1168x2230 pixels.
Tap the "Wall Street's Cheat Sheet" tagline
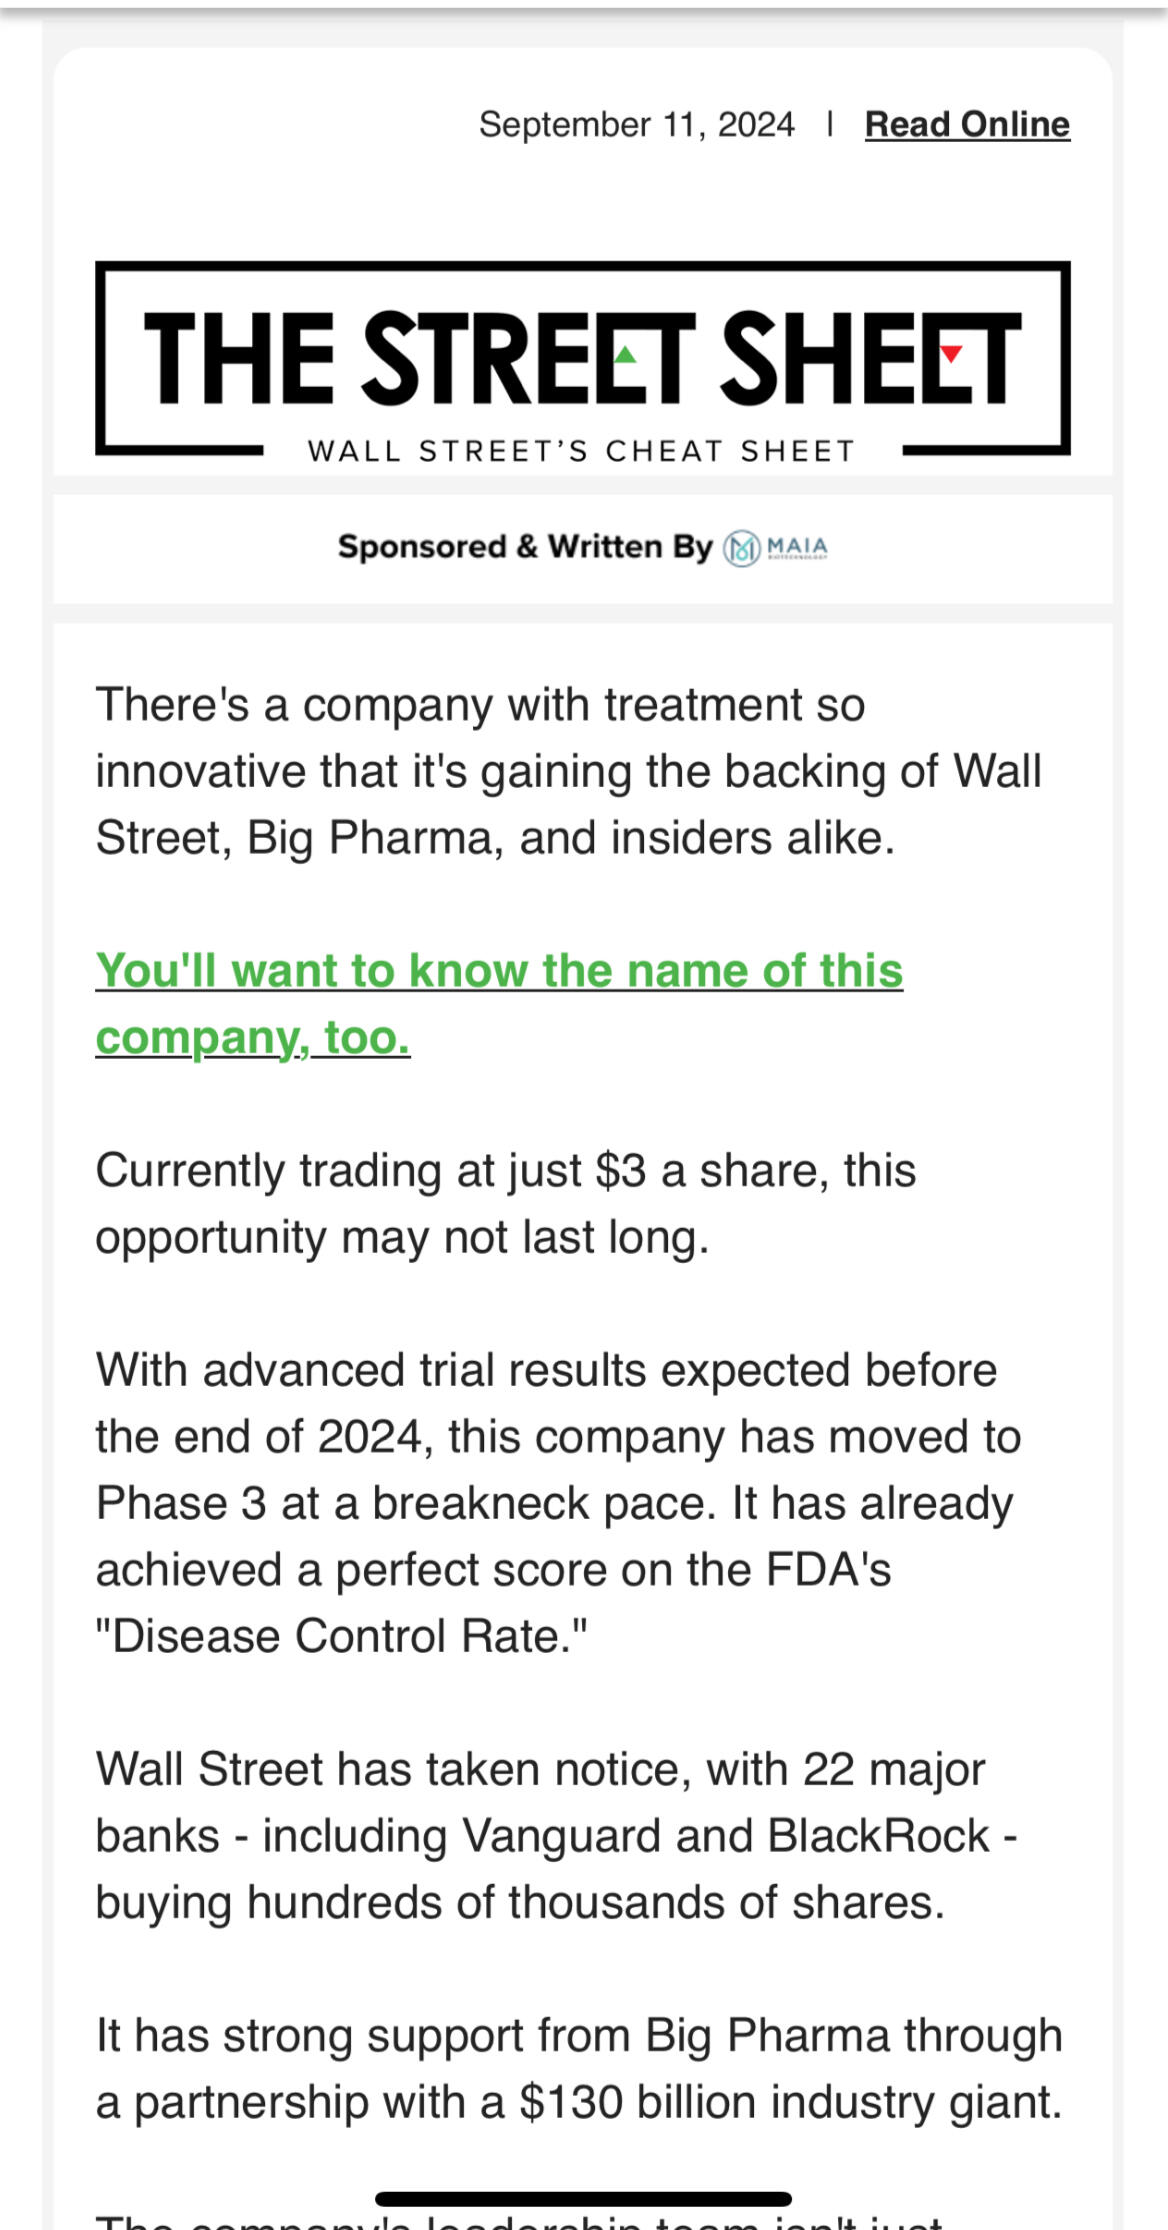coord(582,451)
